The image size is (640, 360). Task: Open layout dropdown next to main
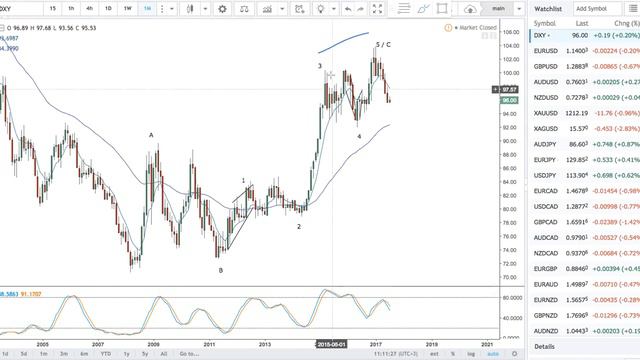point(519,9)
